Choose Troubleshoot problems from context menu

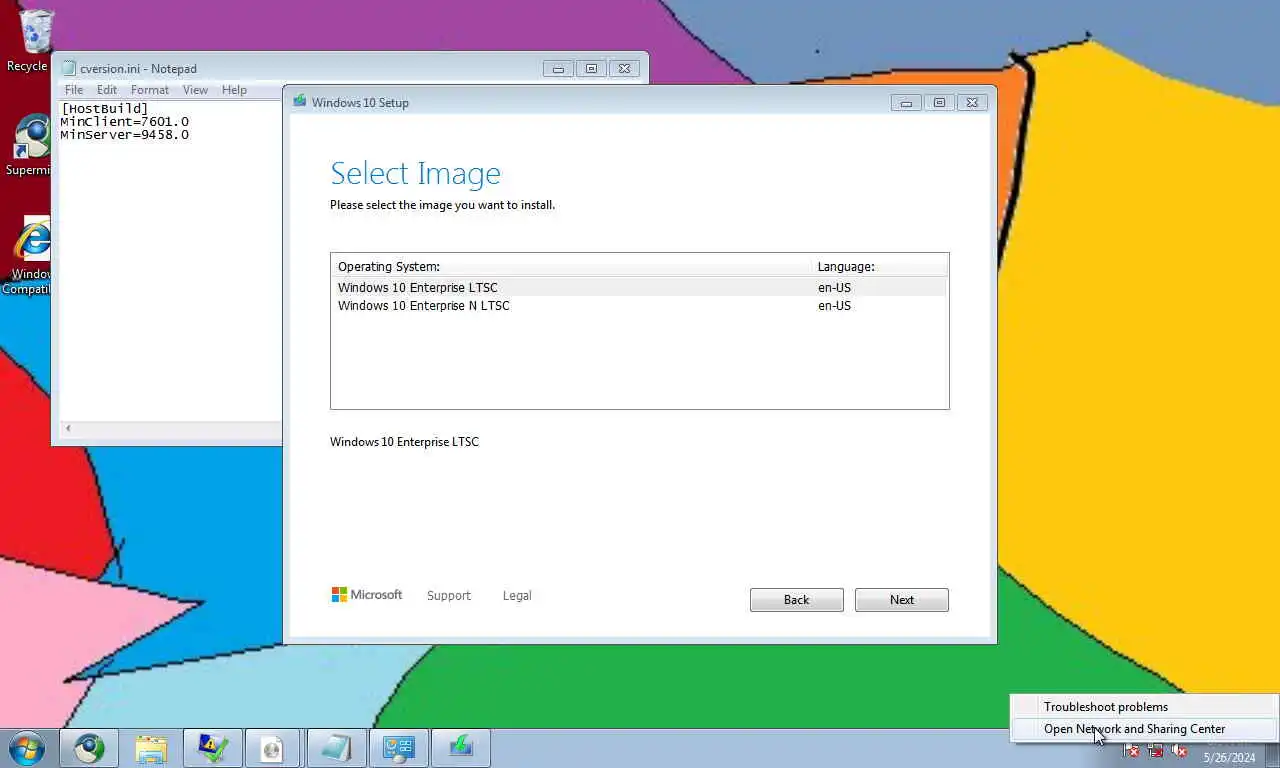coord(1143,707)
